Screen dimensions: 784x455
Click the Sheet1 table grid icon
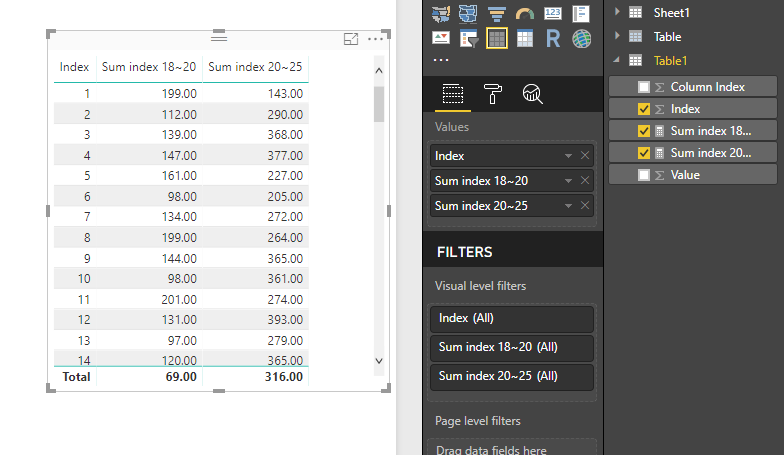coord(636,12)
